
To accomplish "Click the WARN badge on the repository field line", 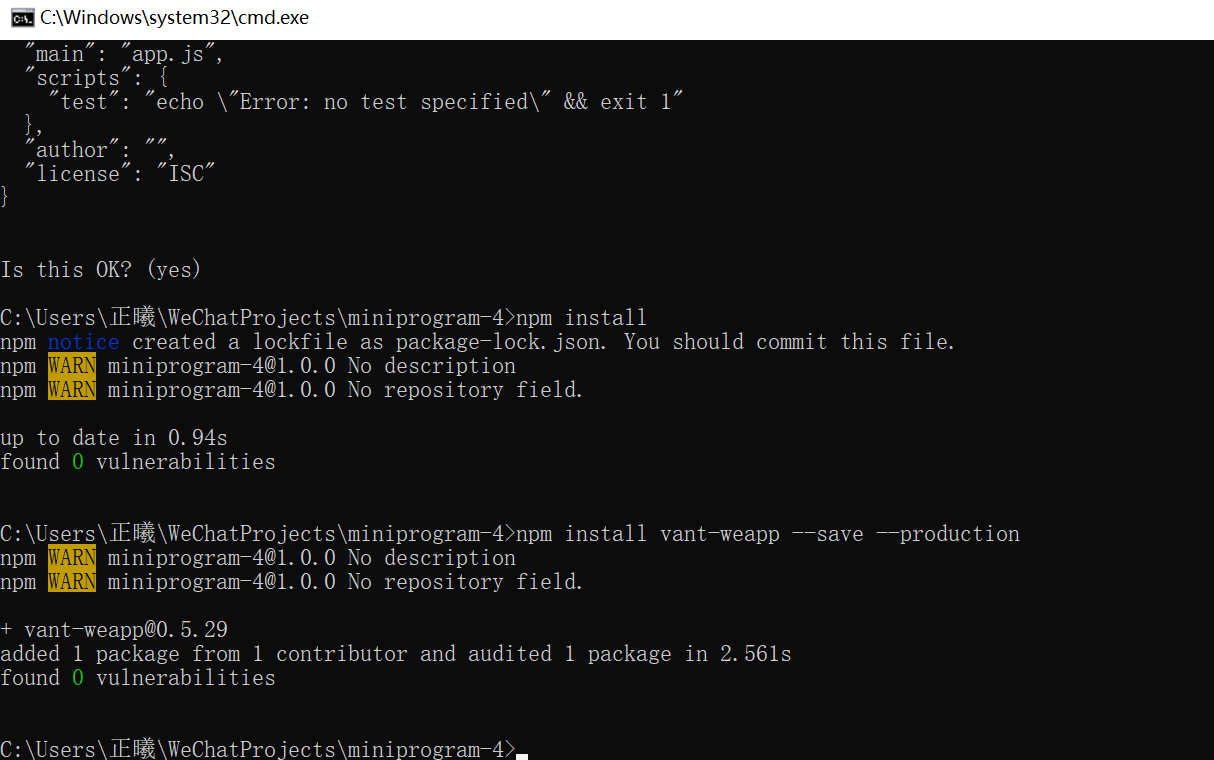I will coord(71,389).
